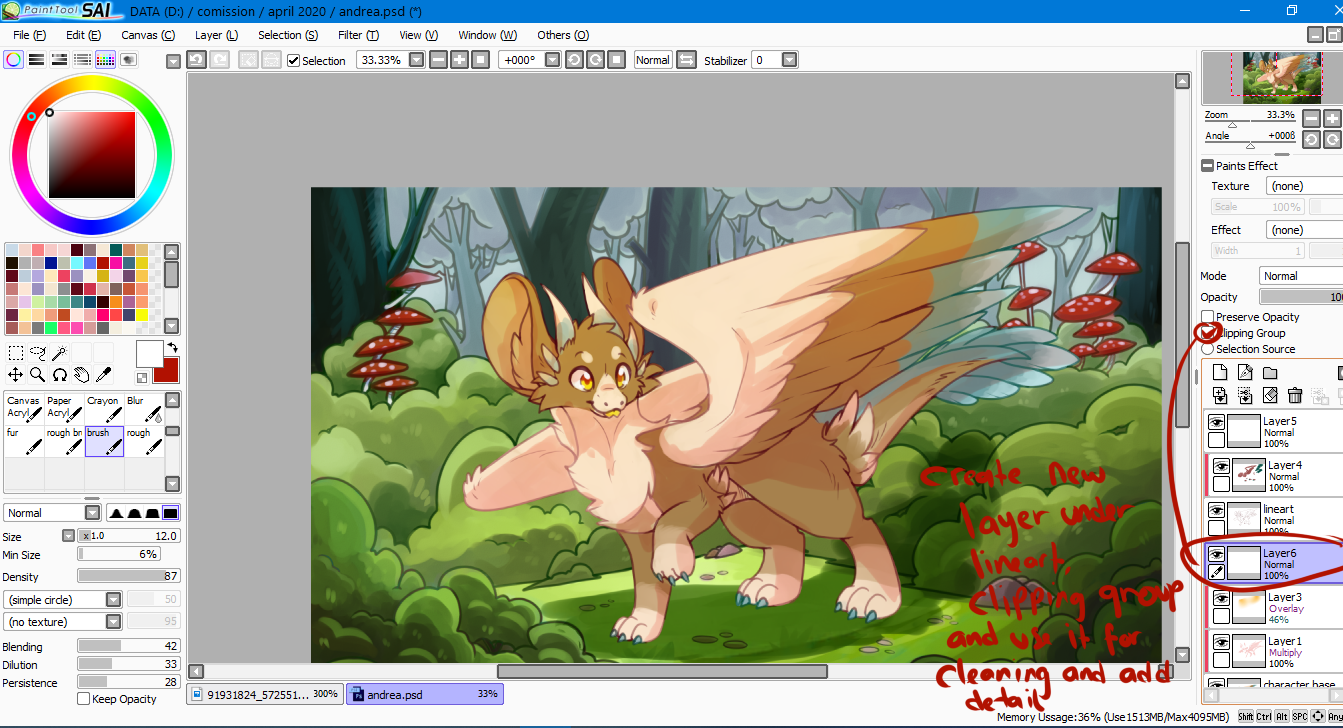The image size is (1343, 728).
Task: Toggle the swatches panel icon
Action: [x=105, y=60]
